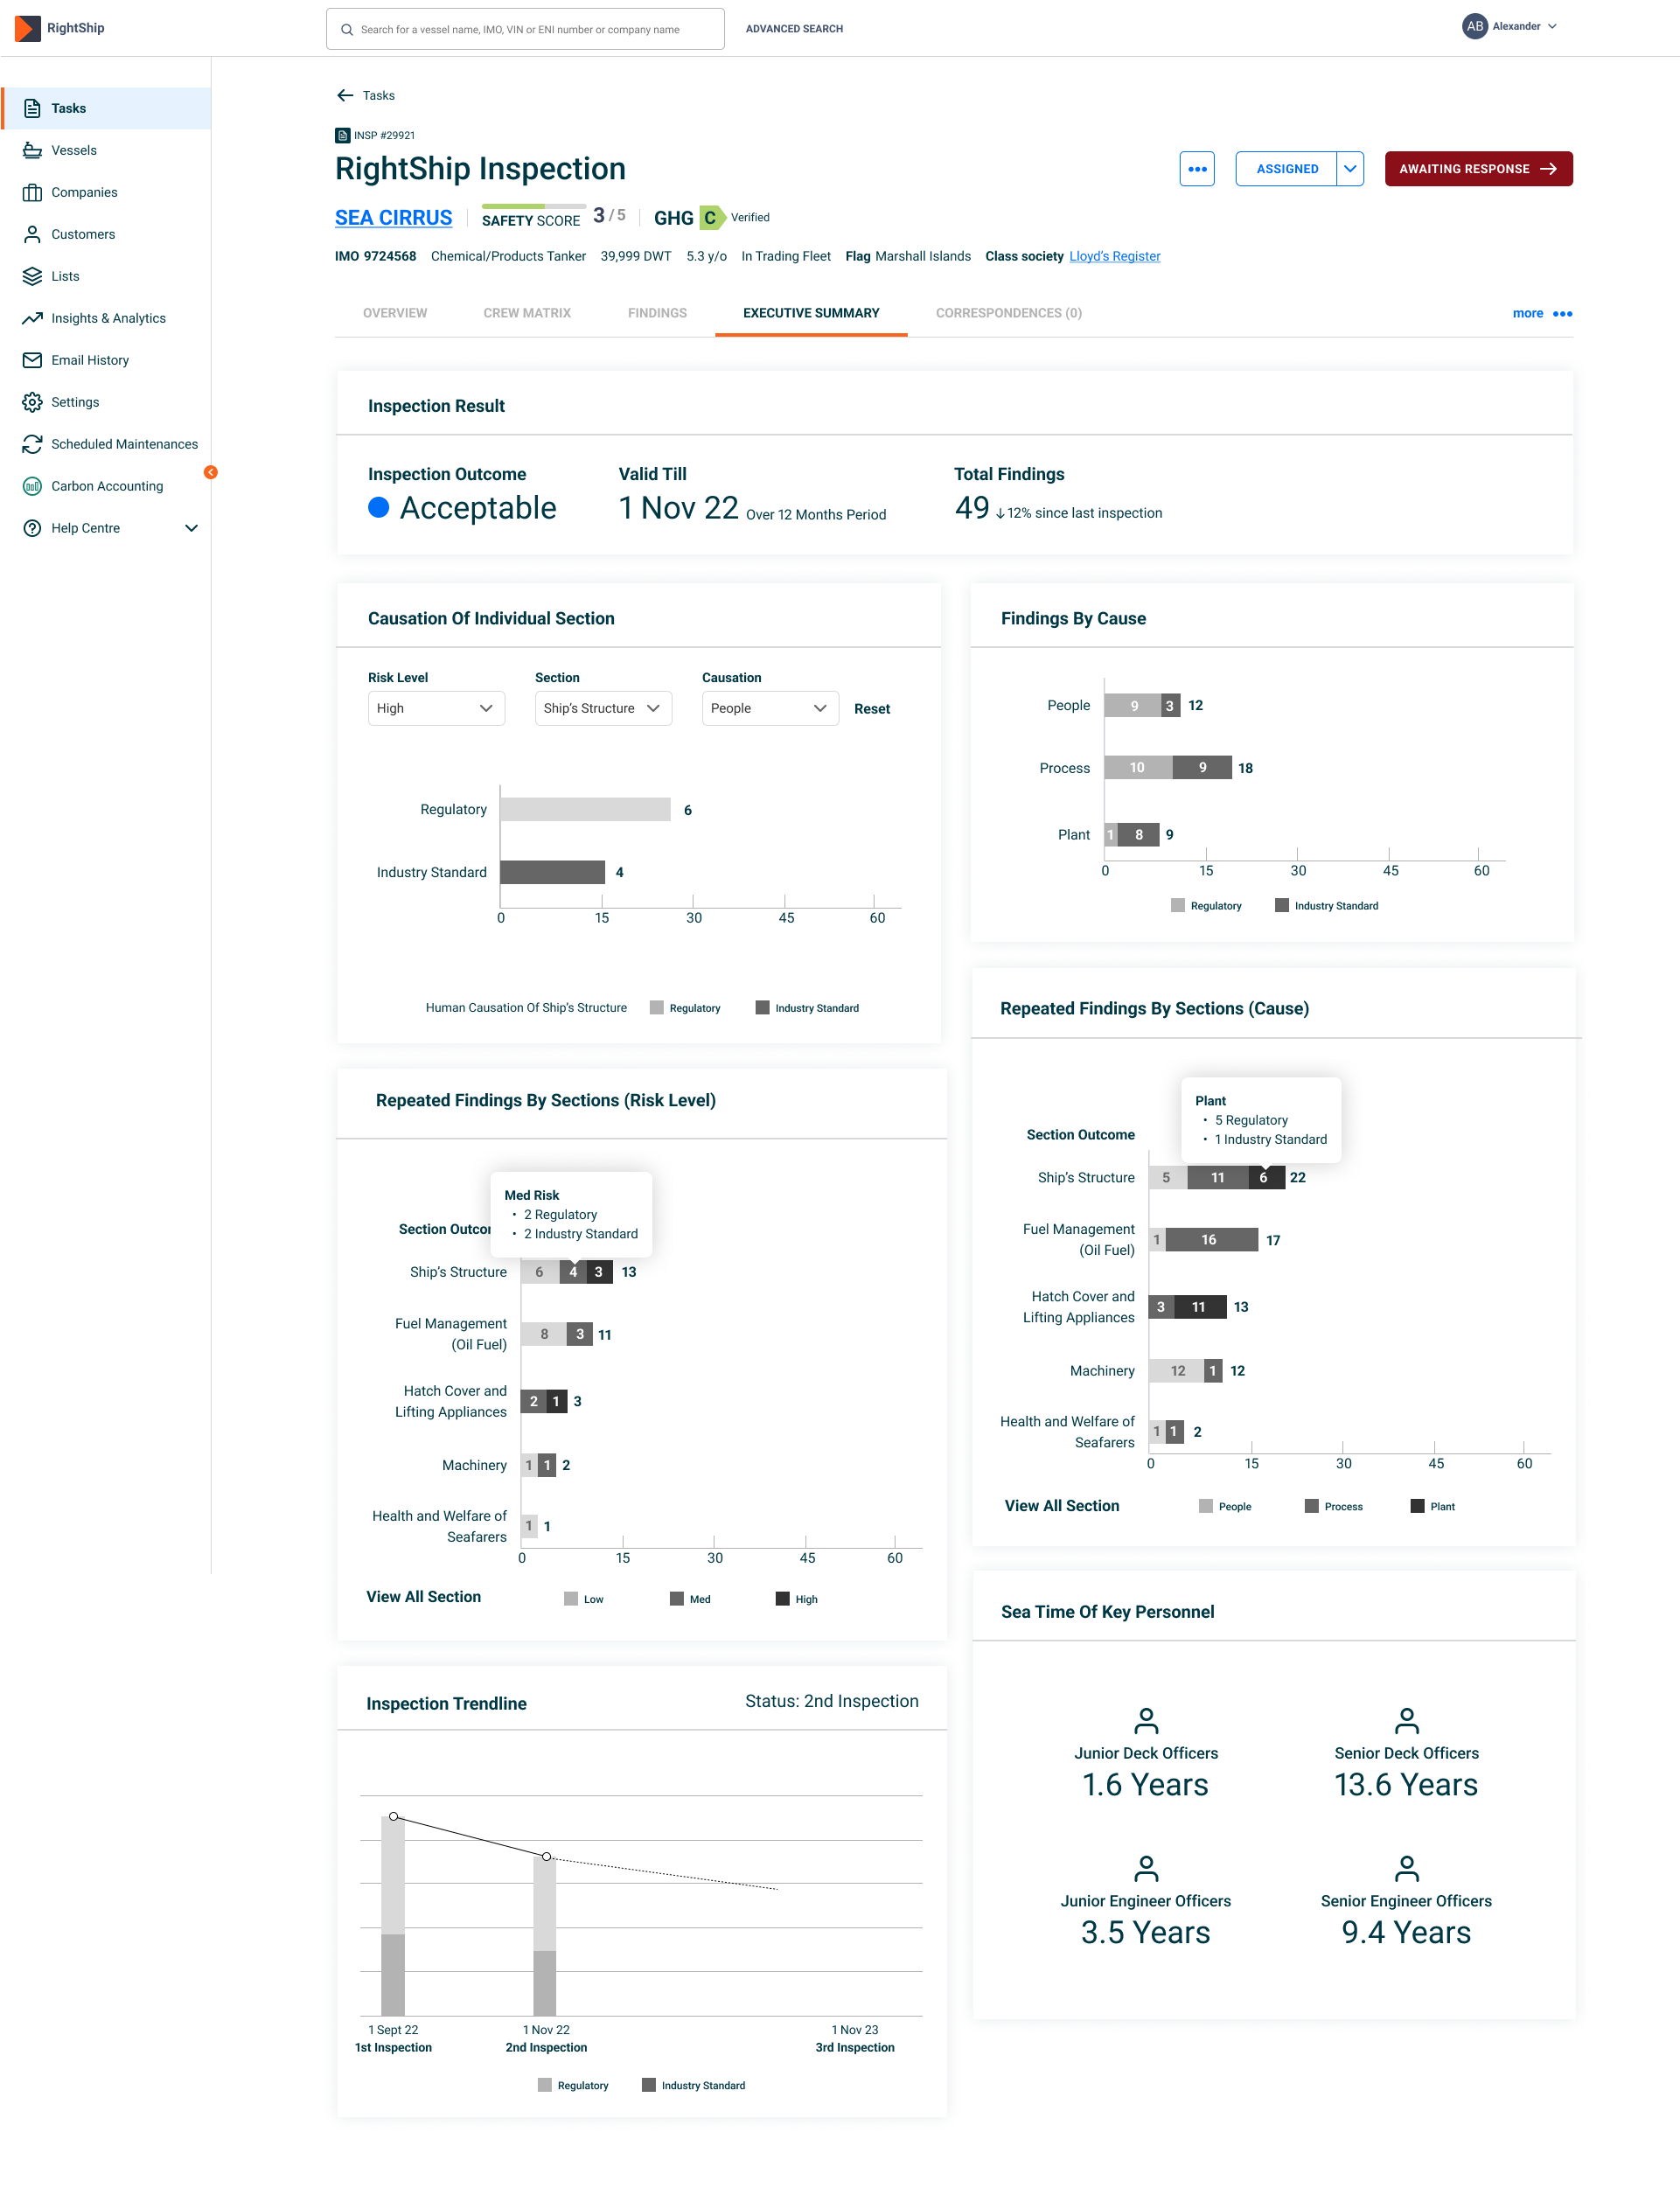Click the vessel search input field

pos(525,29)
